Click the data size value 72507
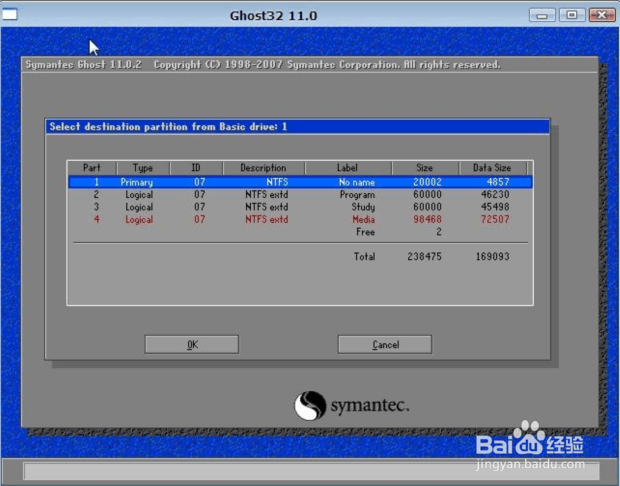620x486 pixels. pyautogui.click(x=495, y=219)
